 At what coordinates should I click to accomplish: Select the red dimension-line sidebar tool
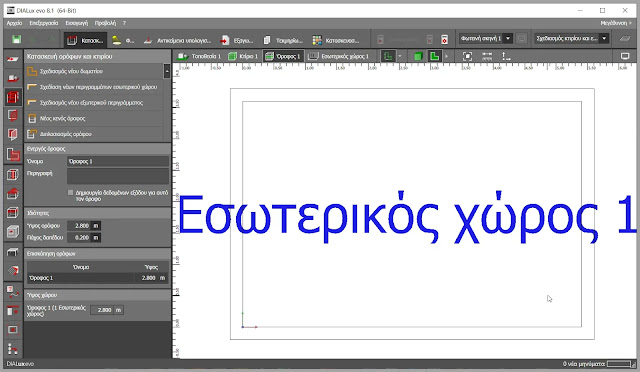coord(13,311)
